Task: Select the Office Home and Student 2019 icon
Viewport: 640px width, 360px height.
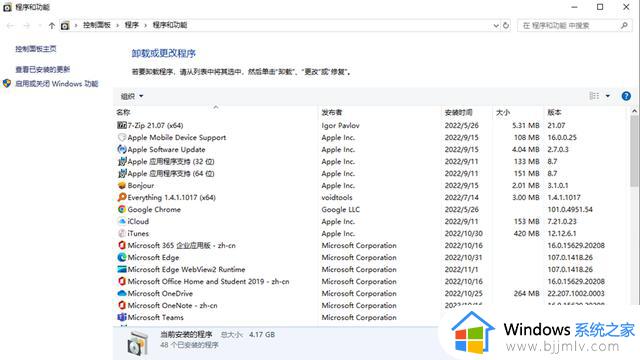Action: (122, 281)
